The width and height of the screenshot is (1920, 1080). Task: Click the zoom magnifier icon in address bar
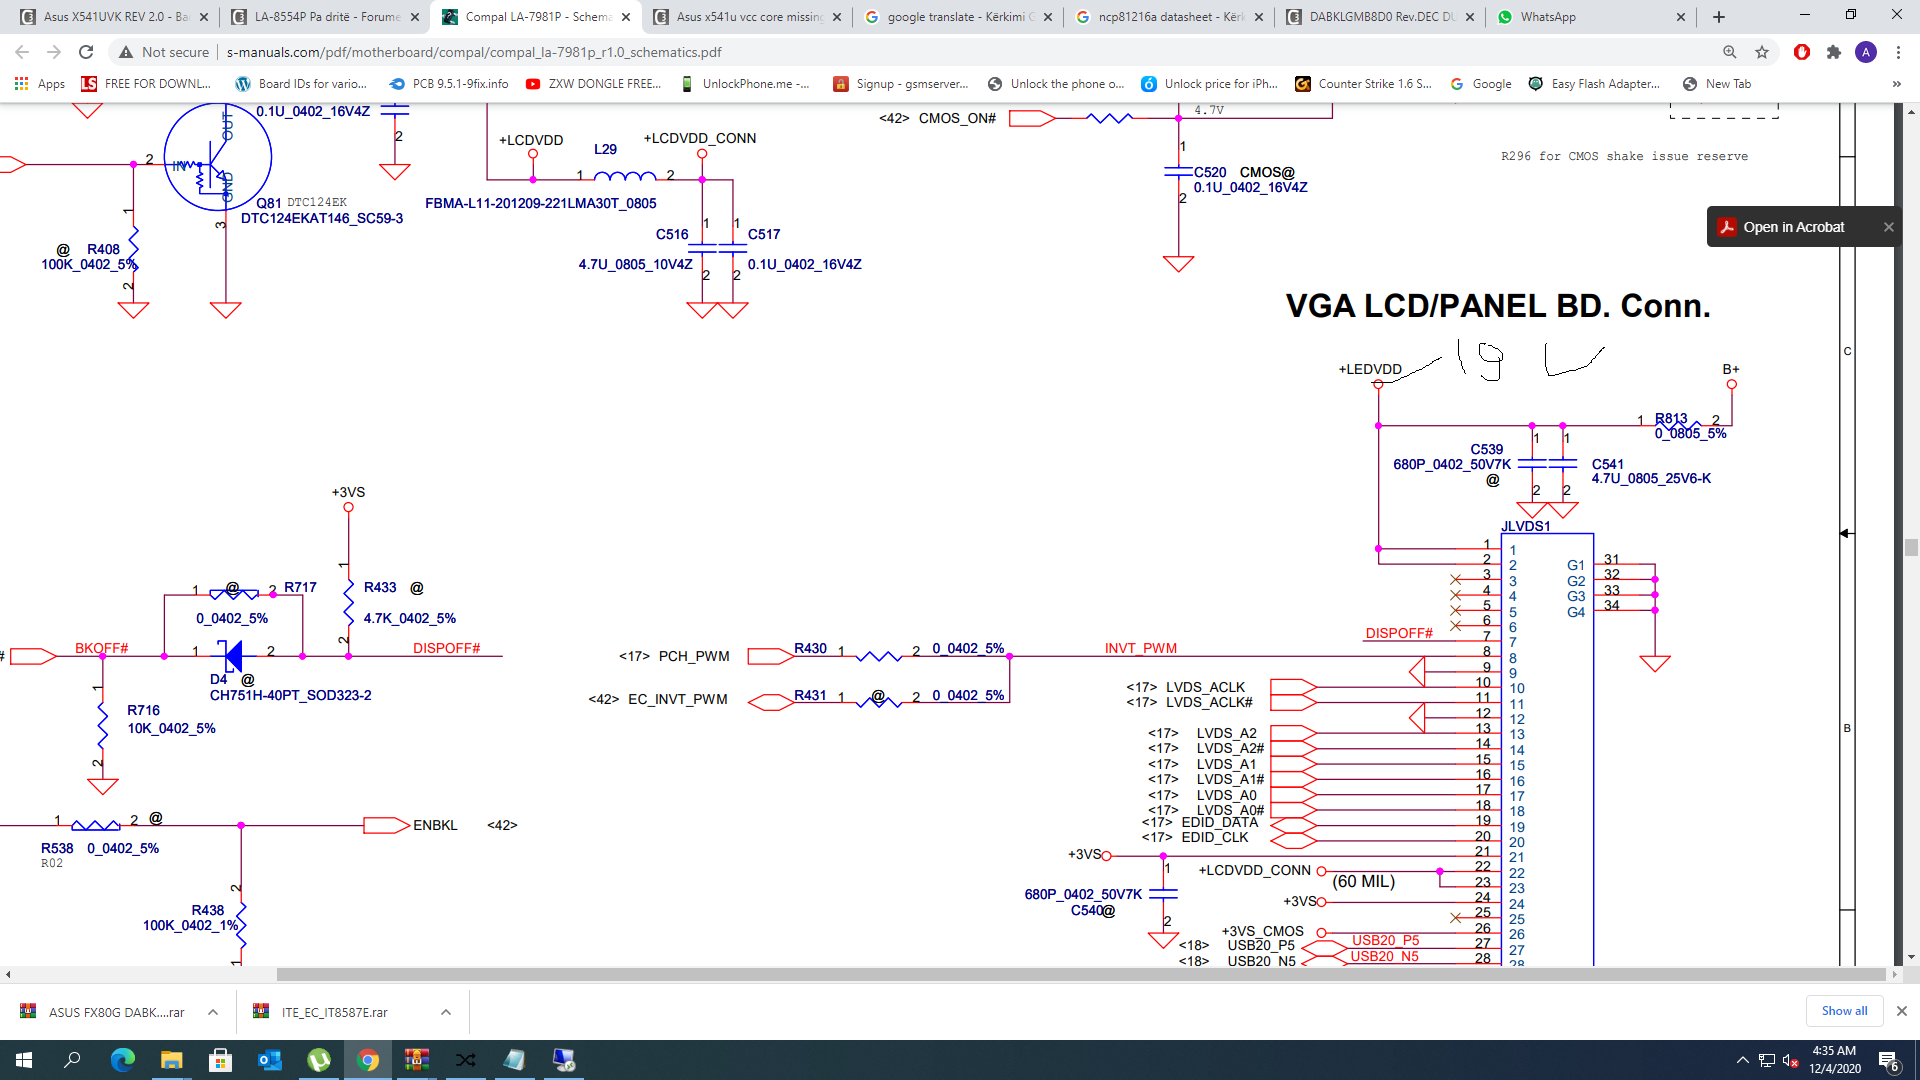(1729, 52)
